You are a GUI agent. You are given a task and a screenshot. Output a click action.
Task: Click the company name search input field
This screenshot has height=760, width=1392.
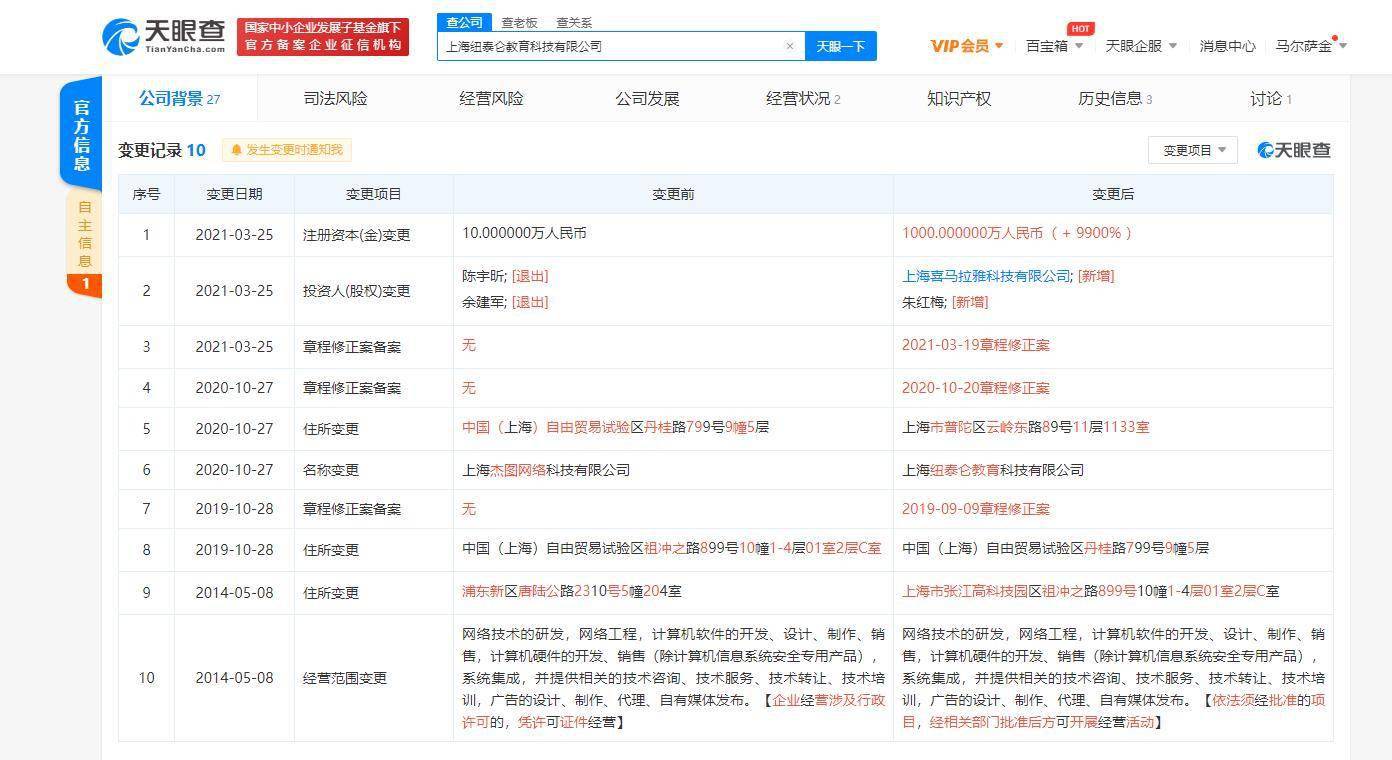(x=610, y=46)
